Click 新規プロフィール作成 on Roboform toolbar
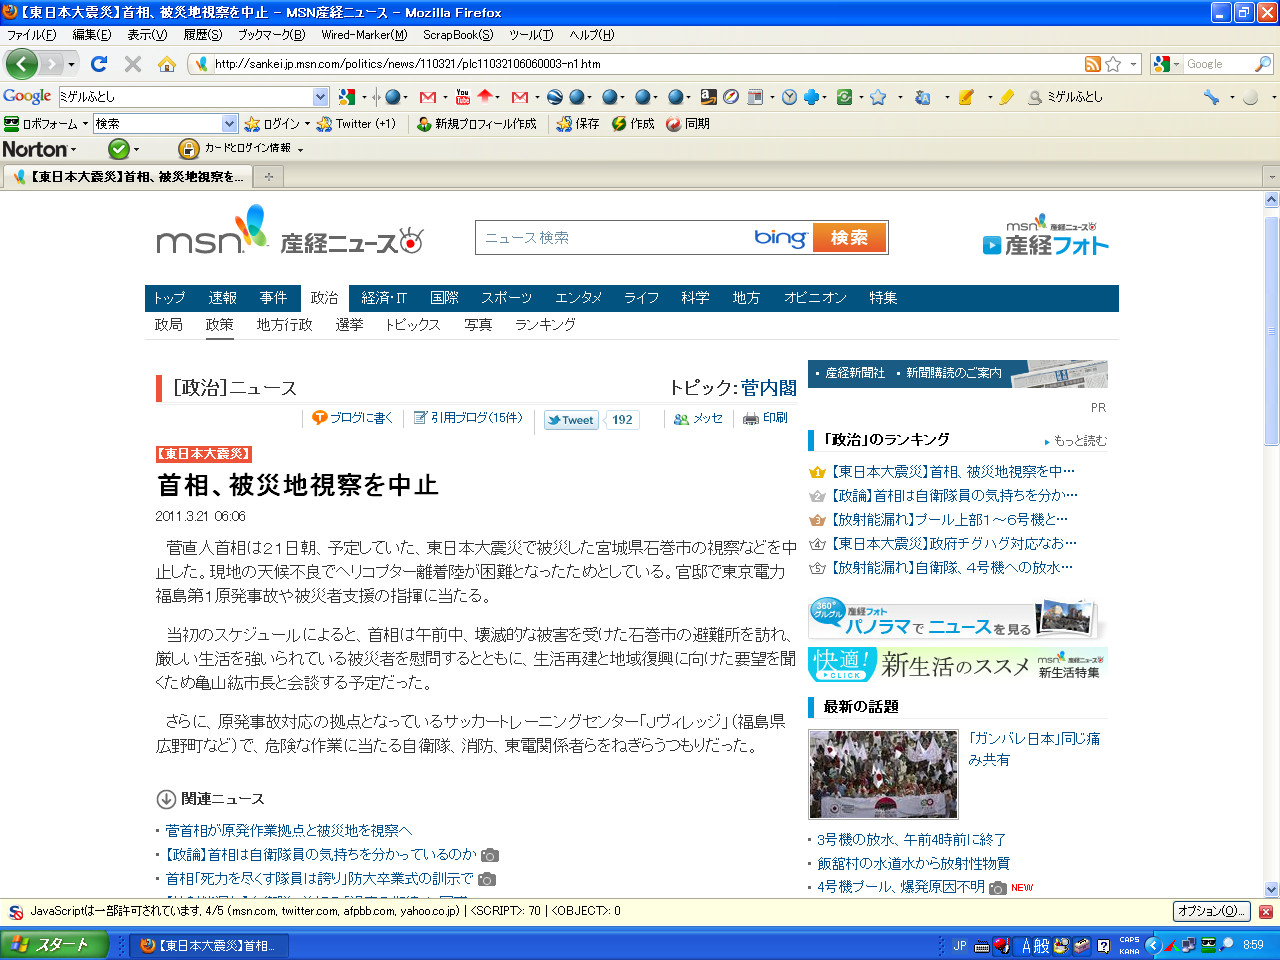This screenshot has height=960, width=1280. 477,124
